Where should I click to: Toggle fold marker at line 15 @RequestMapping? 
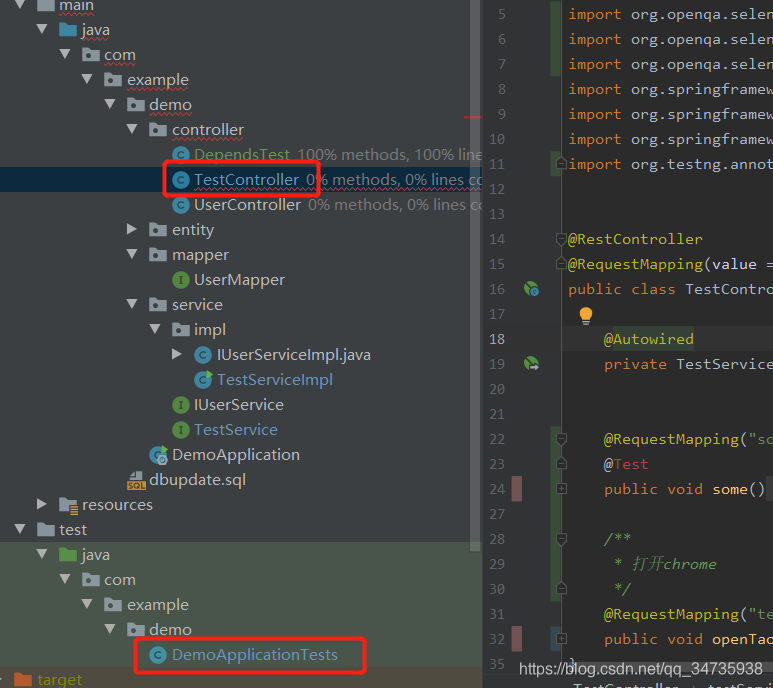[561, 264]
